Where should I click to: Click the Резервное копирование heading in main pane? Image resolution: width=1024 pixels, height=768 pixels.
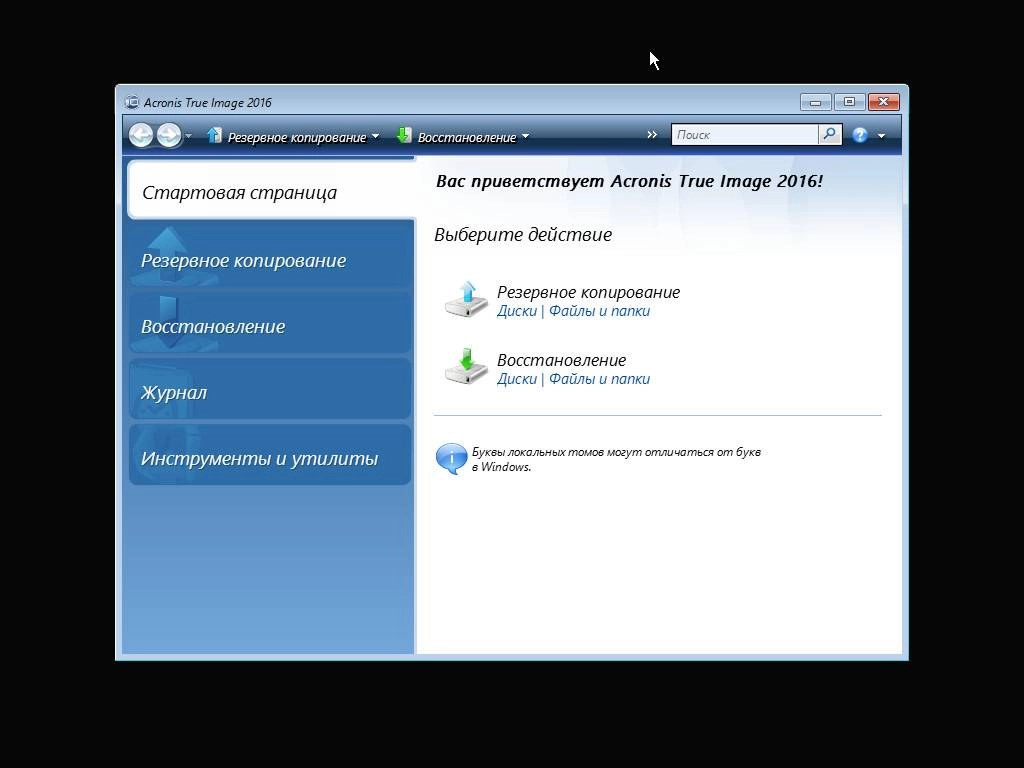588,292
